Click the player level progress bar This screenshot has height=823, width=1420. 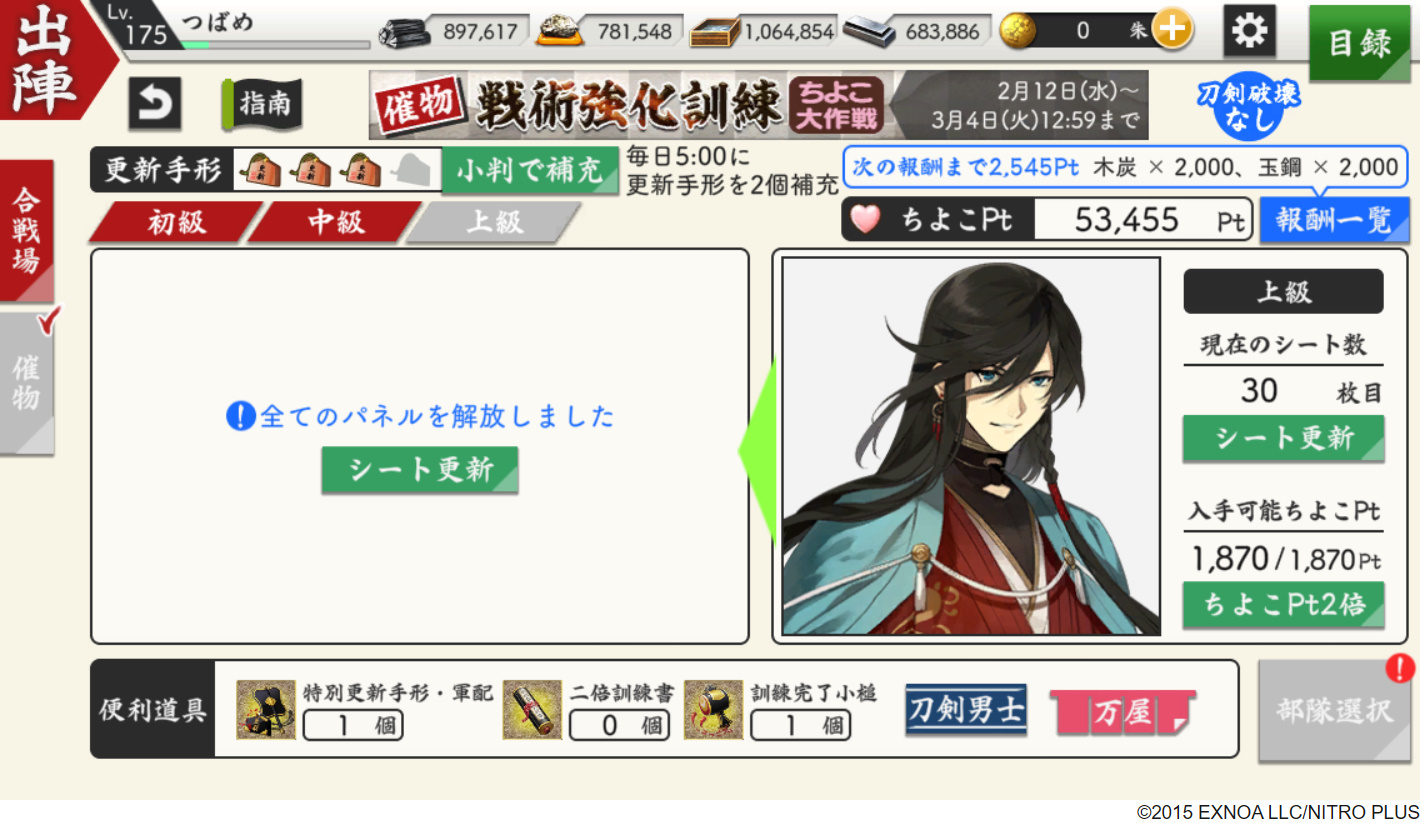point(275,45)
